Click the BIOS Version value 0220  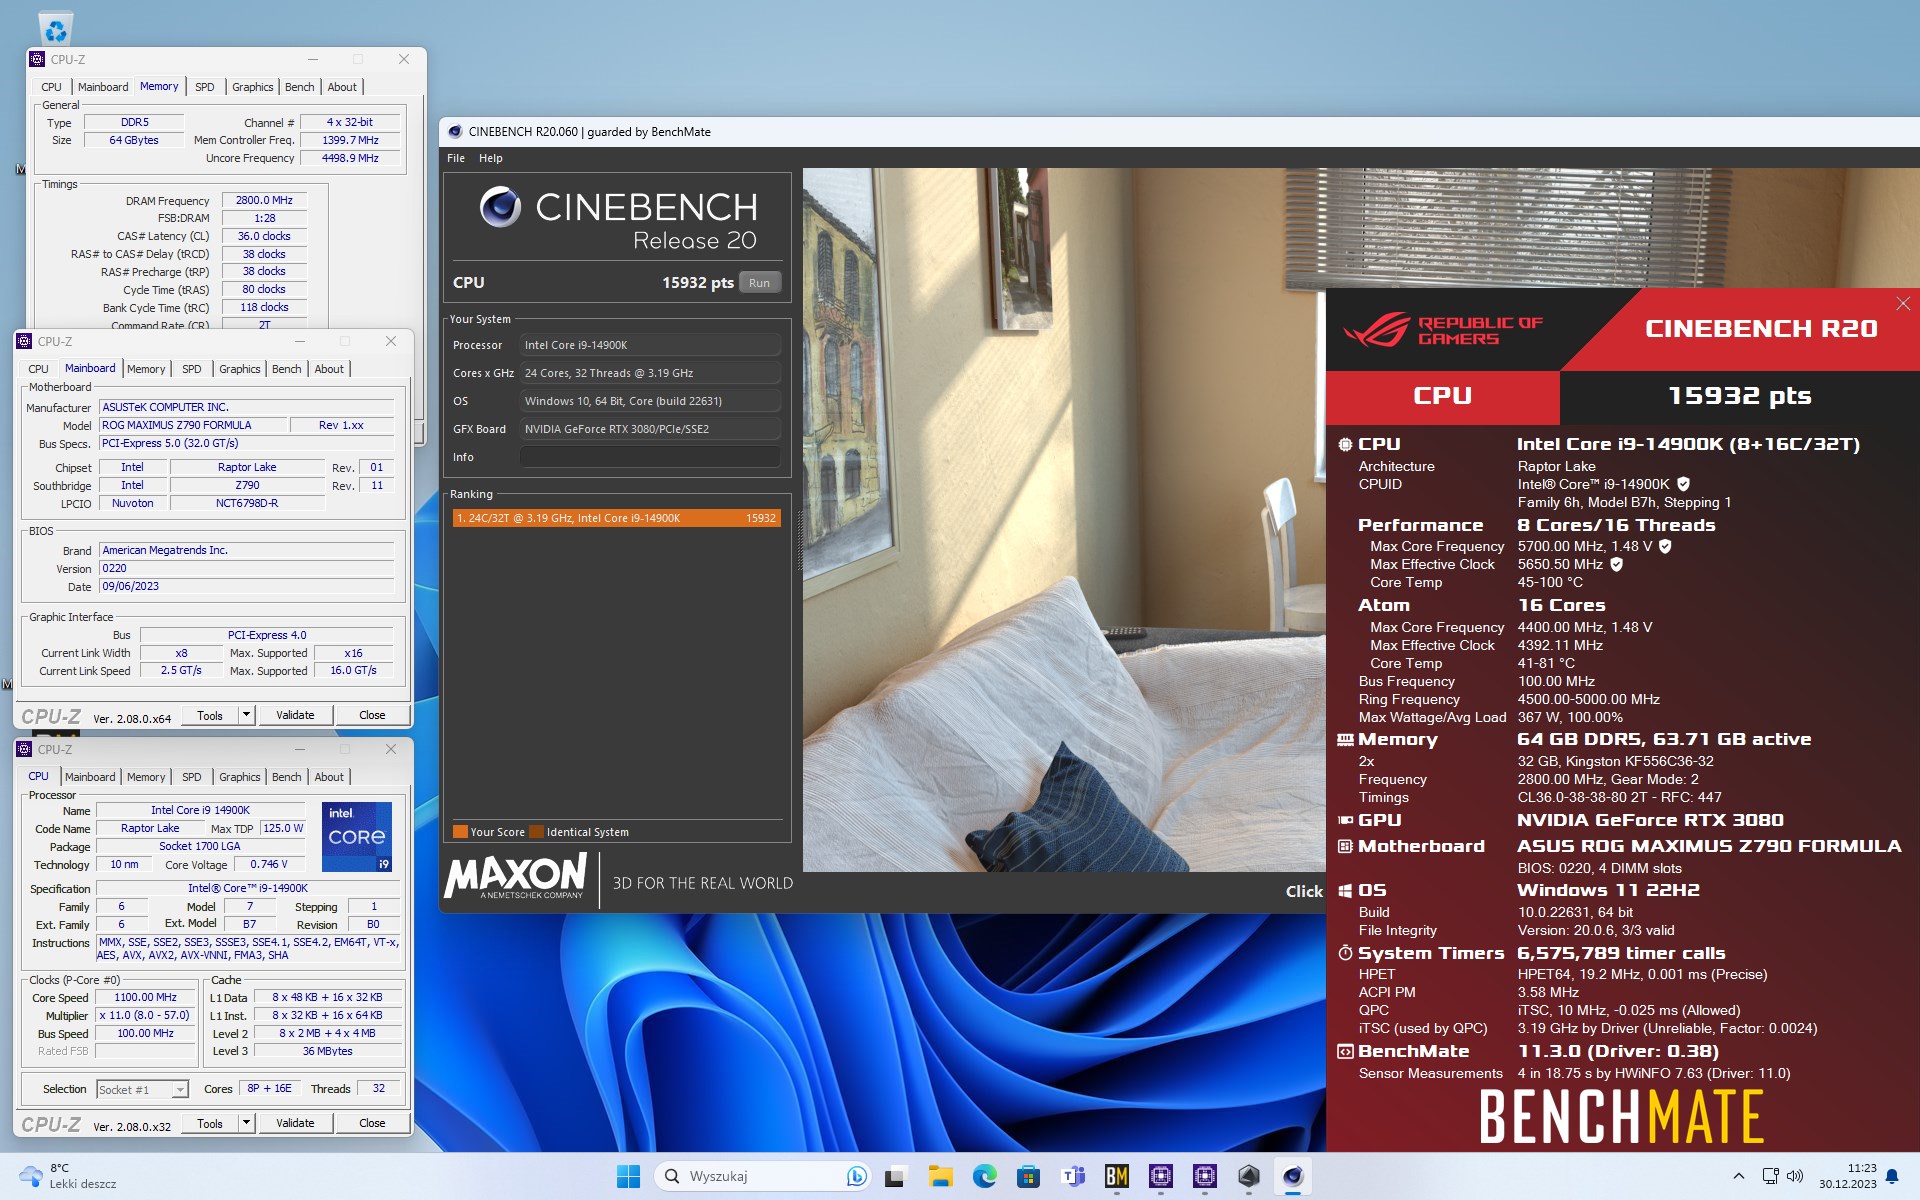[246, 568]
